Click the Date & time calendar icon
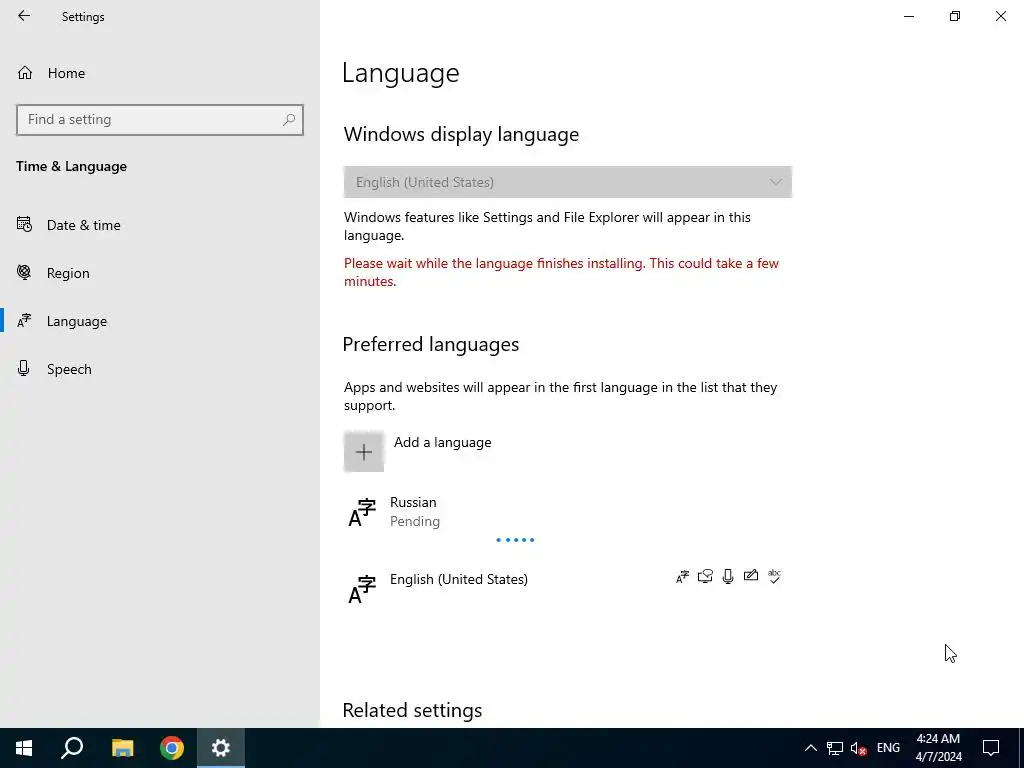The image size is (1024, 768). click(24, 225)
